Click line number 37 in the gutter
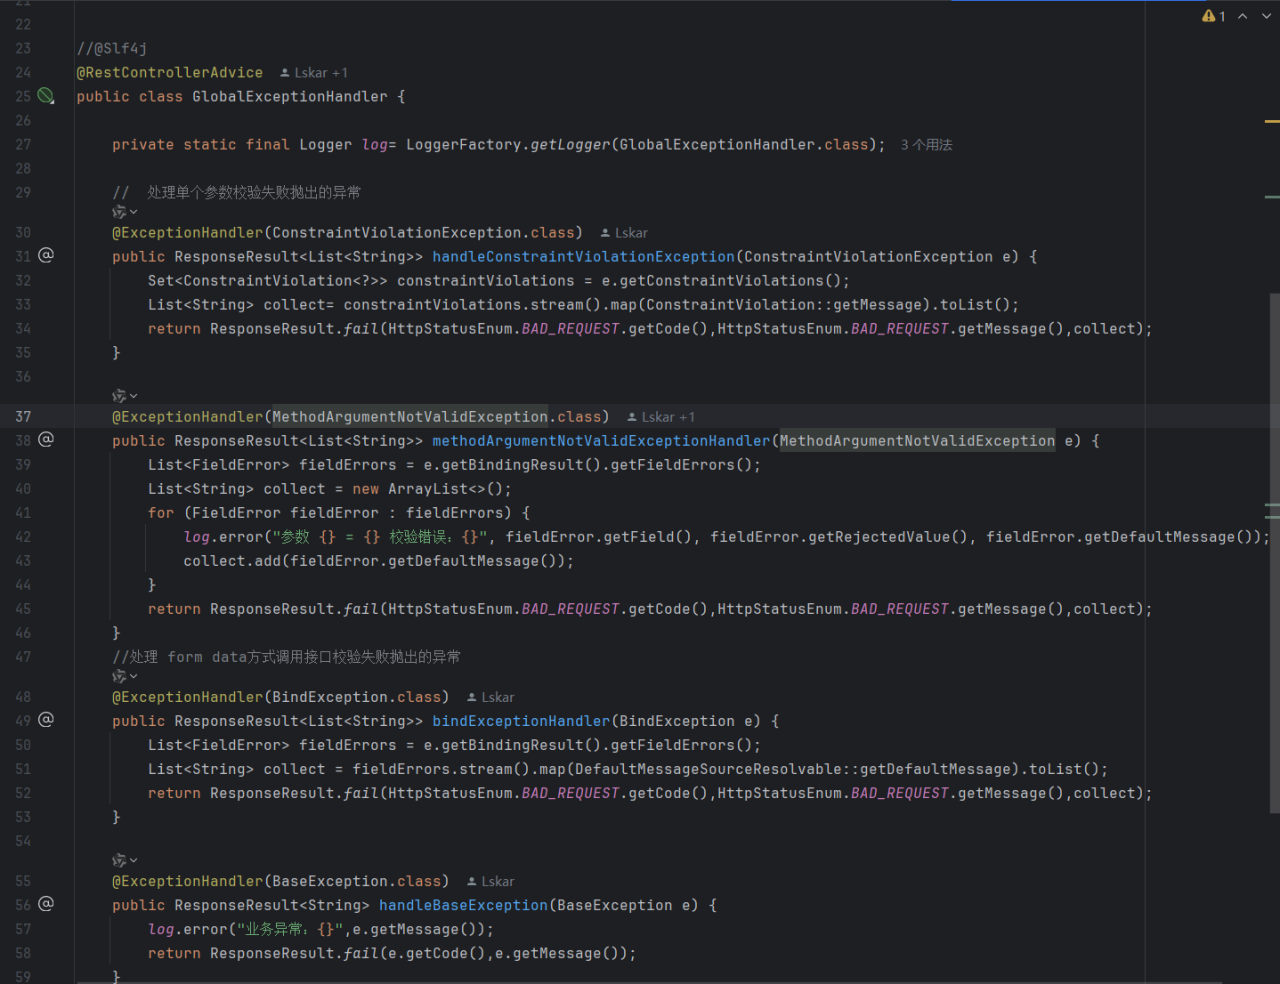The width and height of the screenshot is (1280, 984). tap(23, 417)
